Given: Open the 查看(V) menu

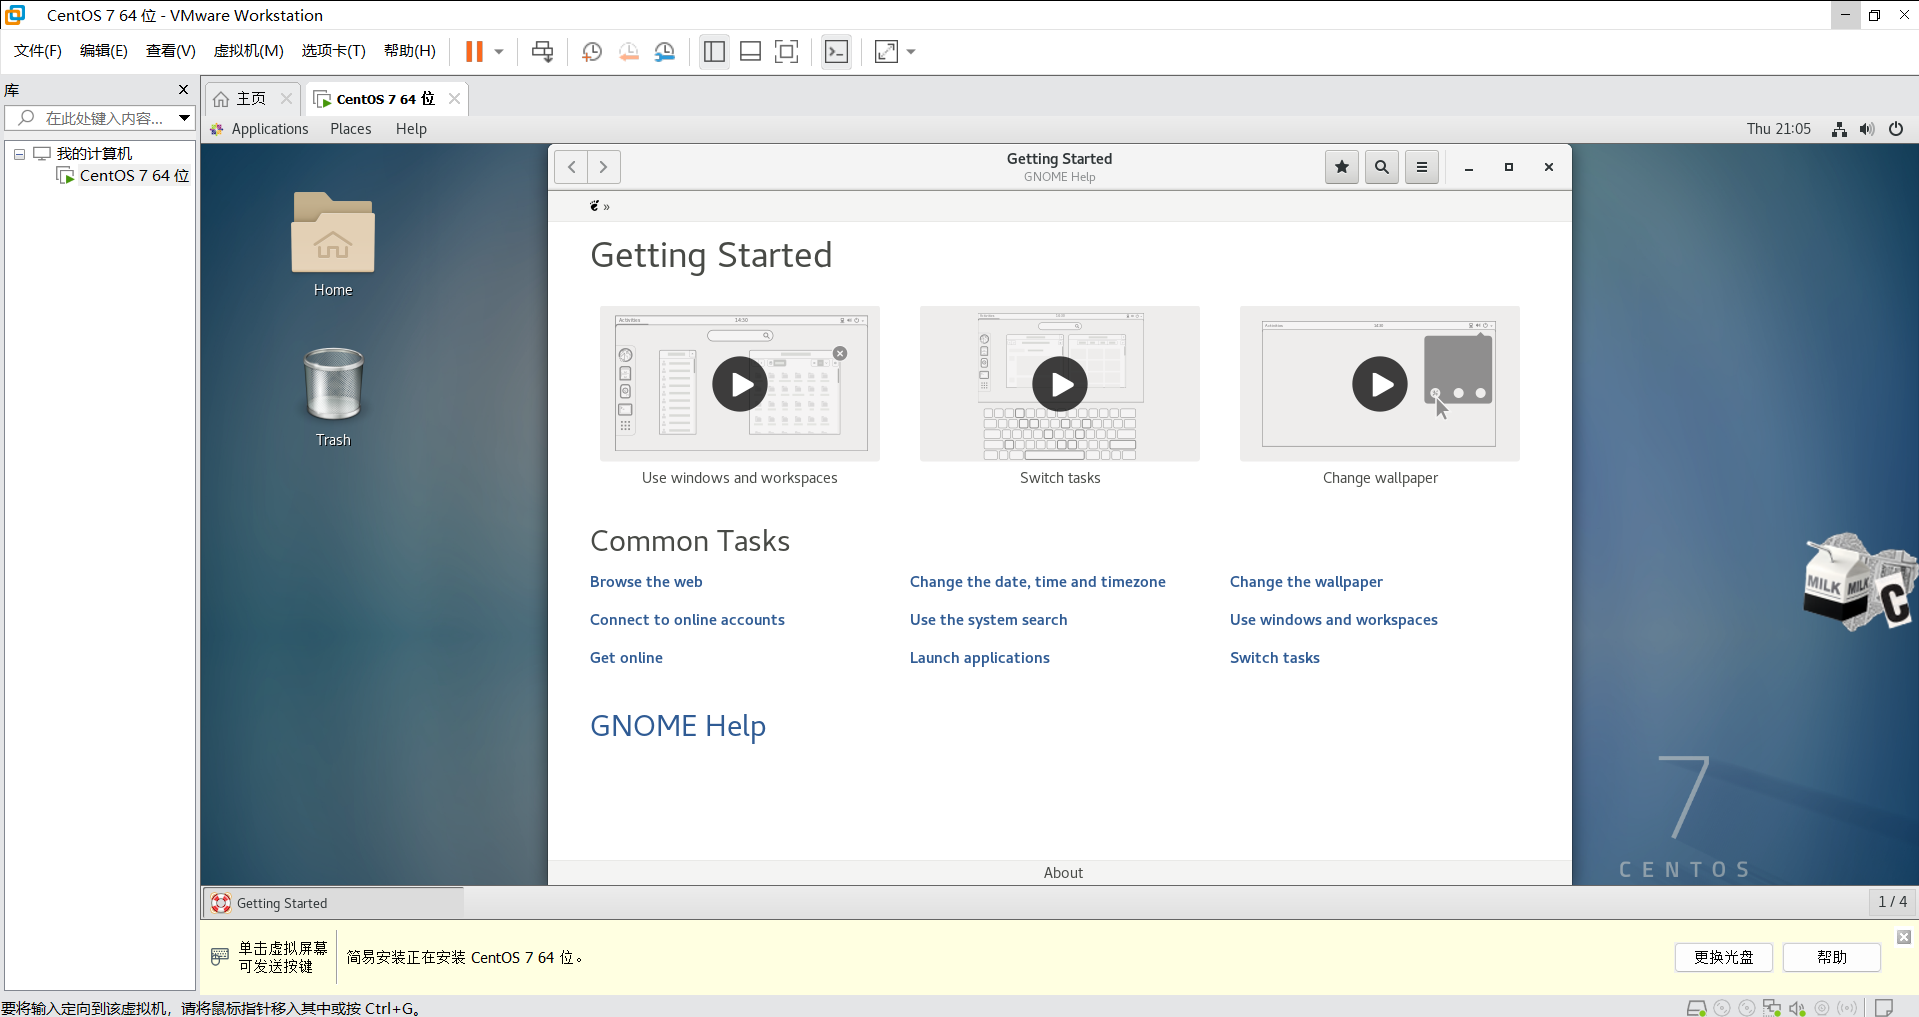Looking at the screenshot, I should (x=171, y=51).
